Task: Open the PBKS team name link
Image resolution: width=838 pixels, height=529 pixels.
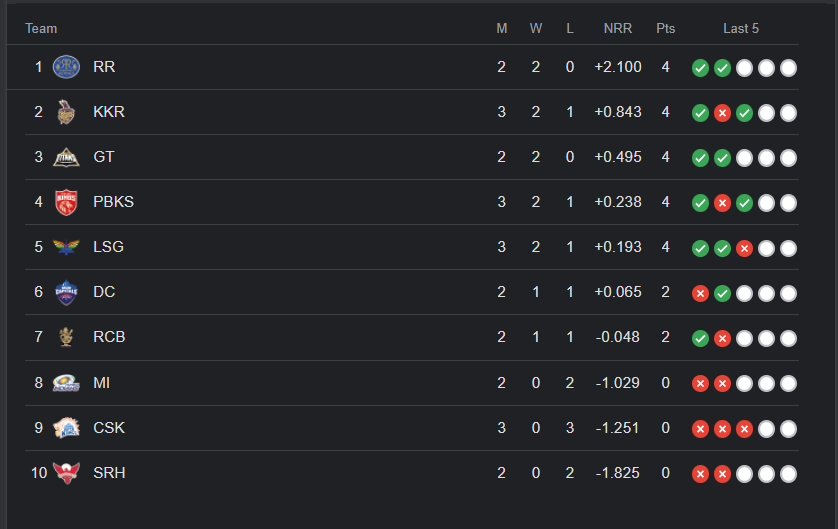Action: (113, 202)
